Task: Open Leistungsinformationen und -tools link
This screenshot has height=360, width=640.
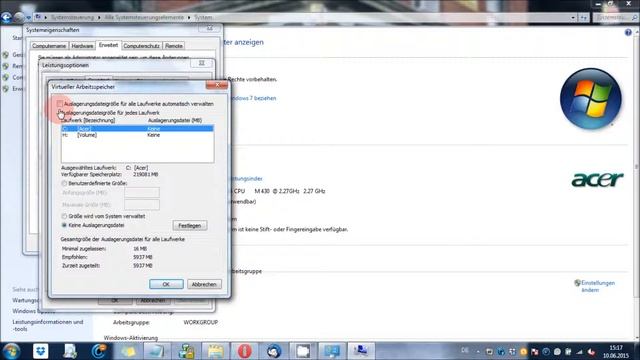Action: pyautogui.click(x=47, y=325)
